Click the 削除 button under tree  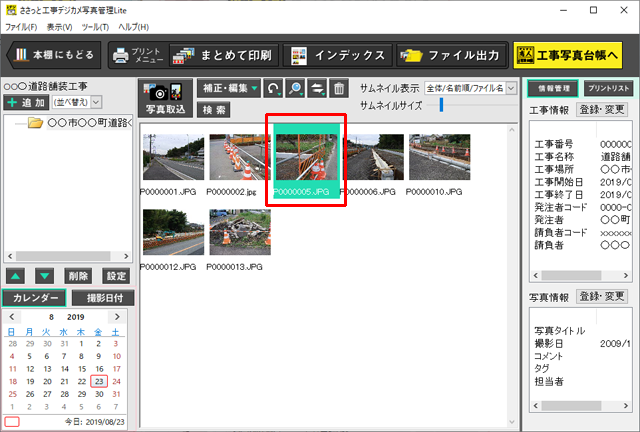(78, 276)
